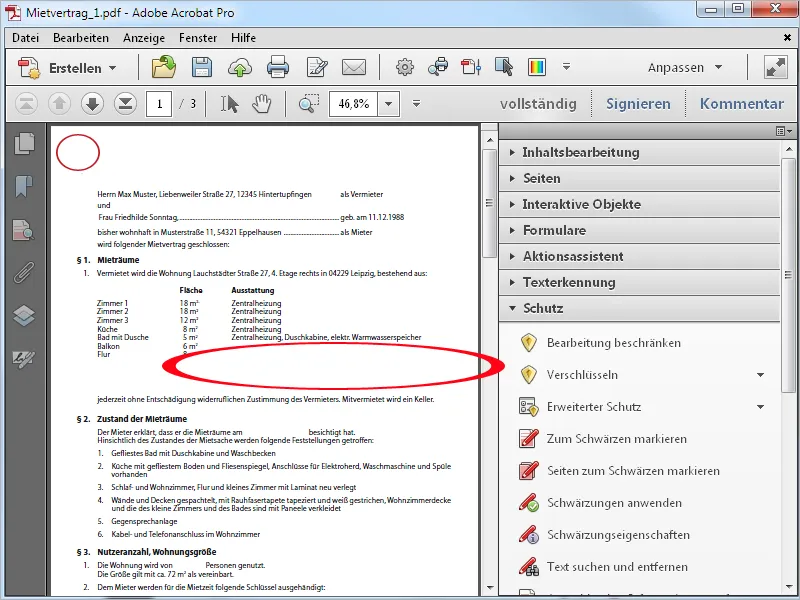
Task: Click the cloud upload icon
Action: 239,67
